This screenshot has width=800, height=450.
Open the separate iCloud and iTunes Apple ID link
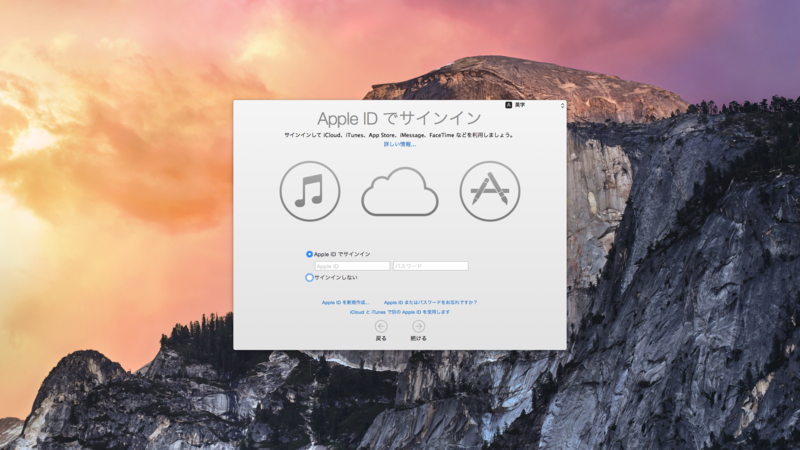[x=400, y=312]
